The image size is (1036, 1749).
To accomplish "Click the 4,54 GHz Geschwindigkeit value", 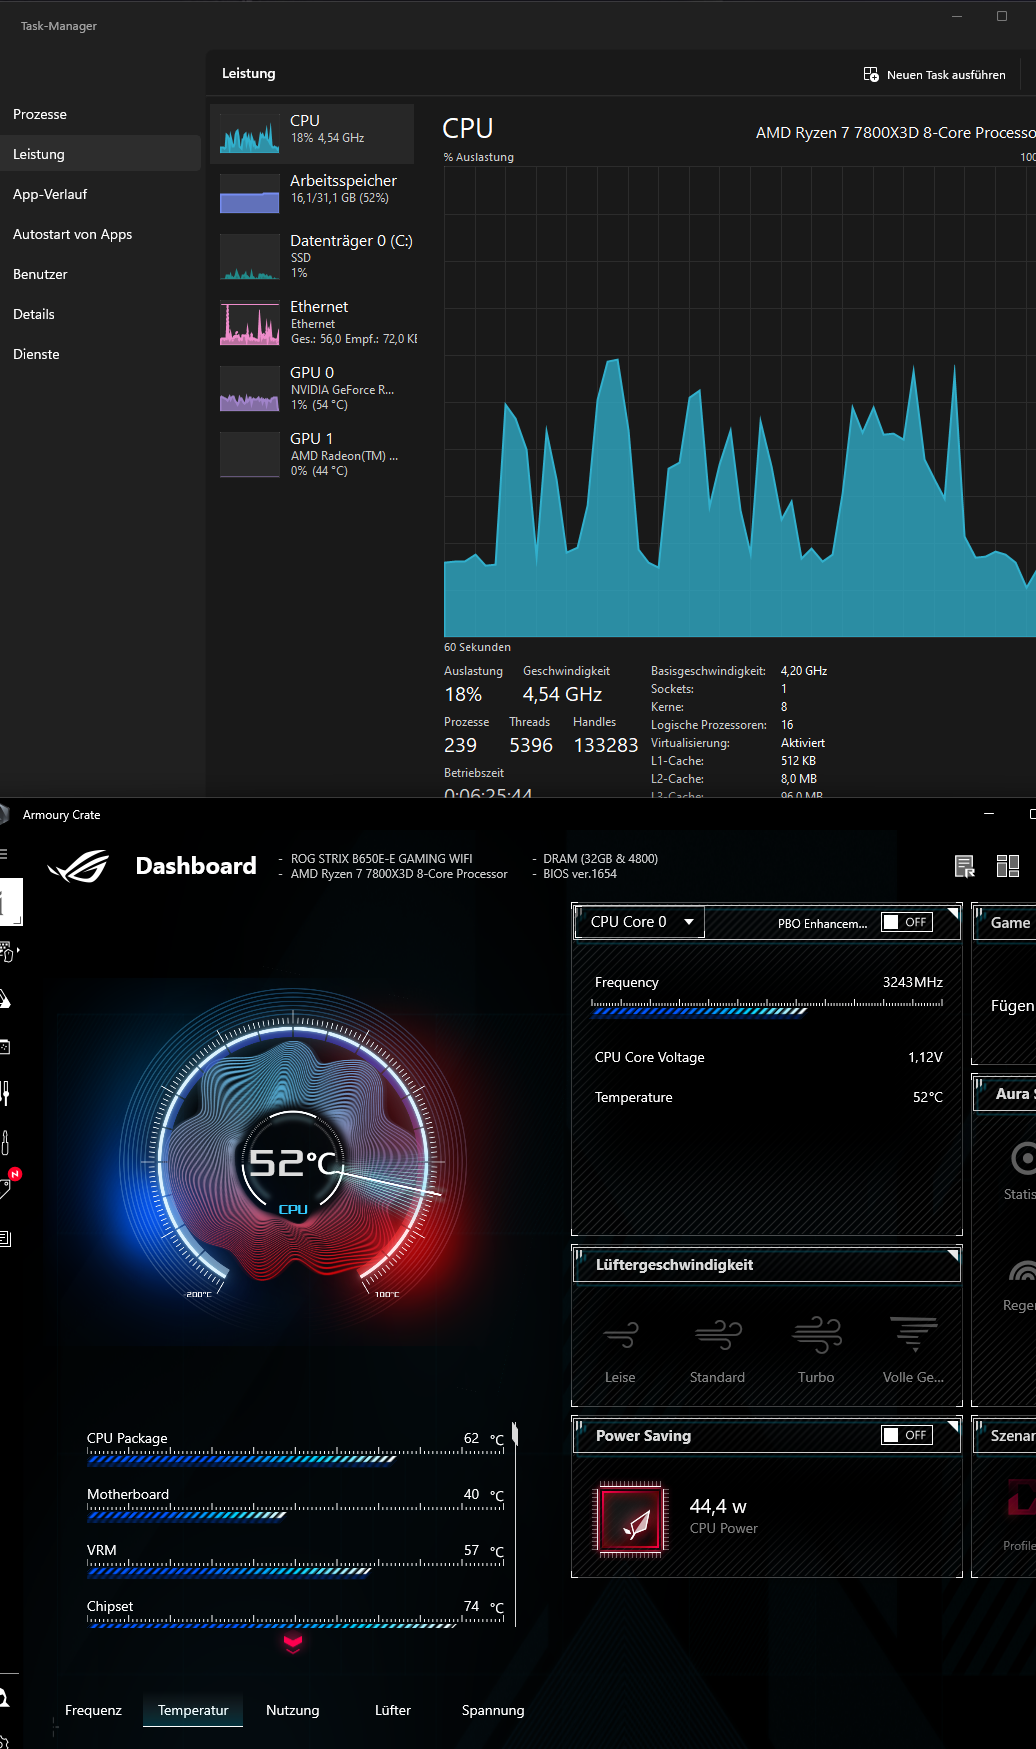I will [x=562, y=694].
